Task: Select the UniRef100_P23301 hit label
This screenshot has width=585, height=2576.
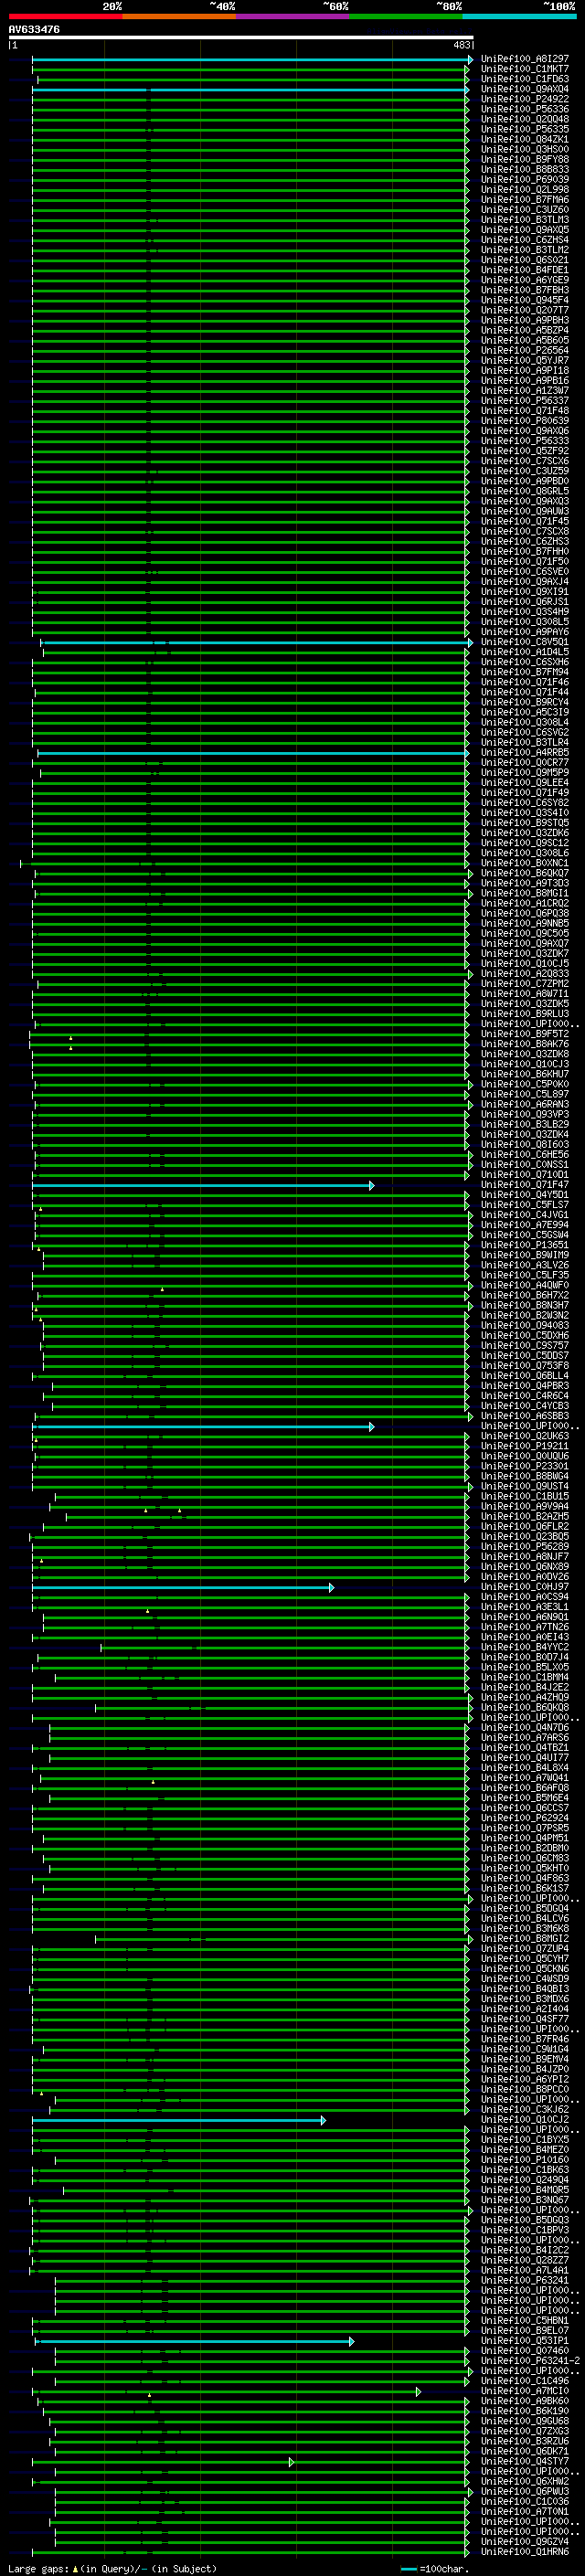Action: click(x=525, y=1466)
